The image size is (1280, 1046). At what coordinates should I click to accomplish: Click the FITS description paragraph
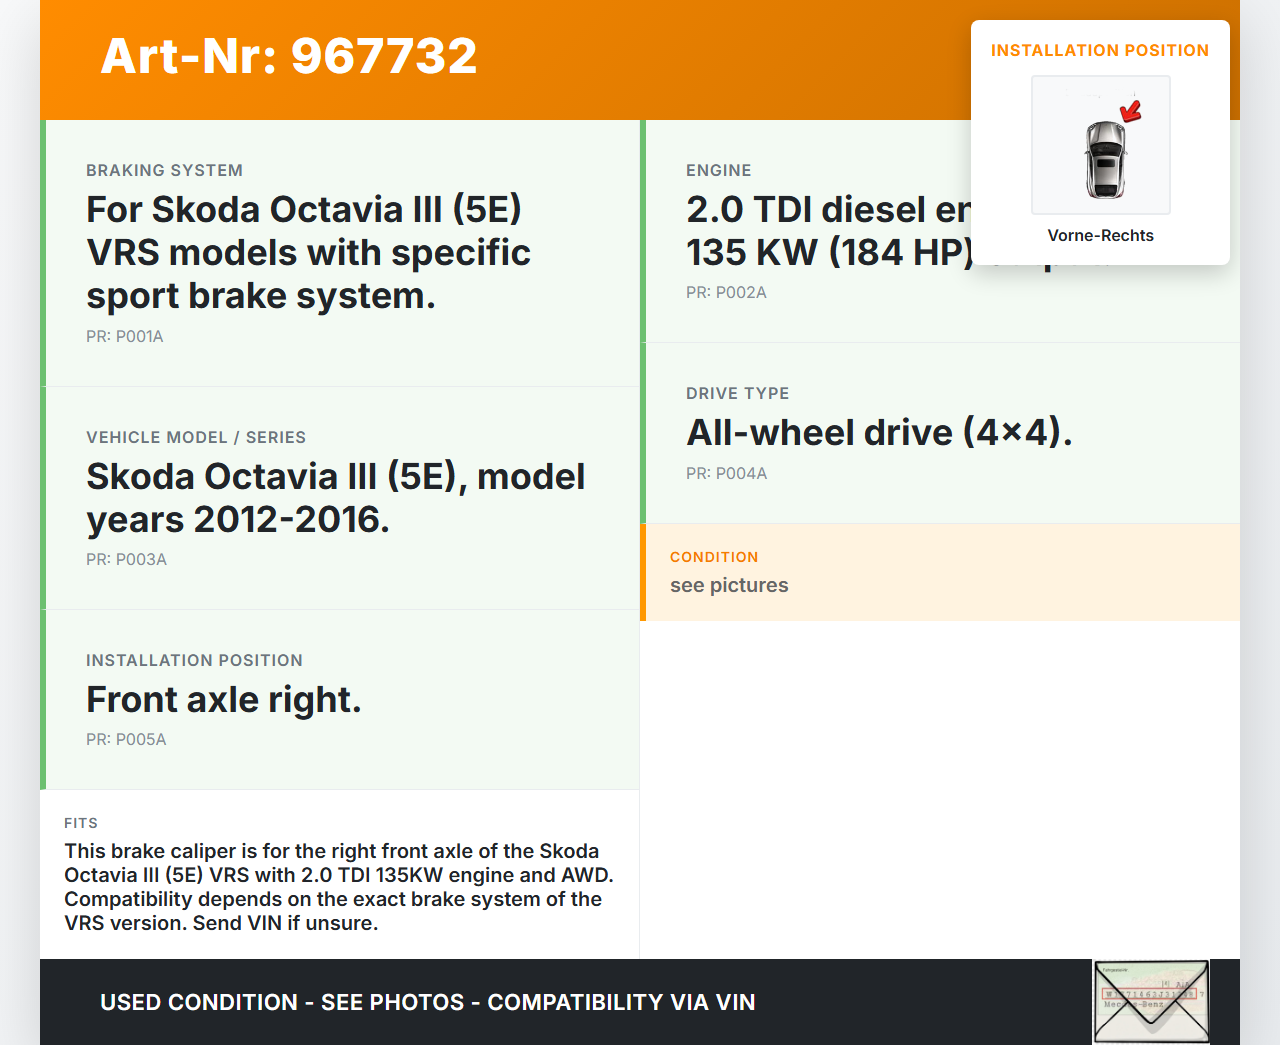[339, 887]
